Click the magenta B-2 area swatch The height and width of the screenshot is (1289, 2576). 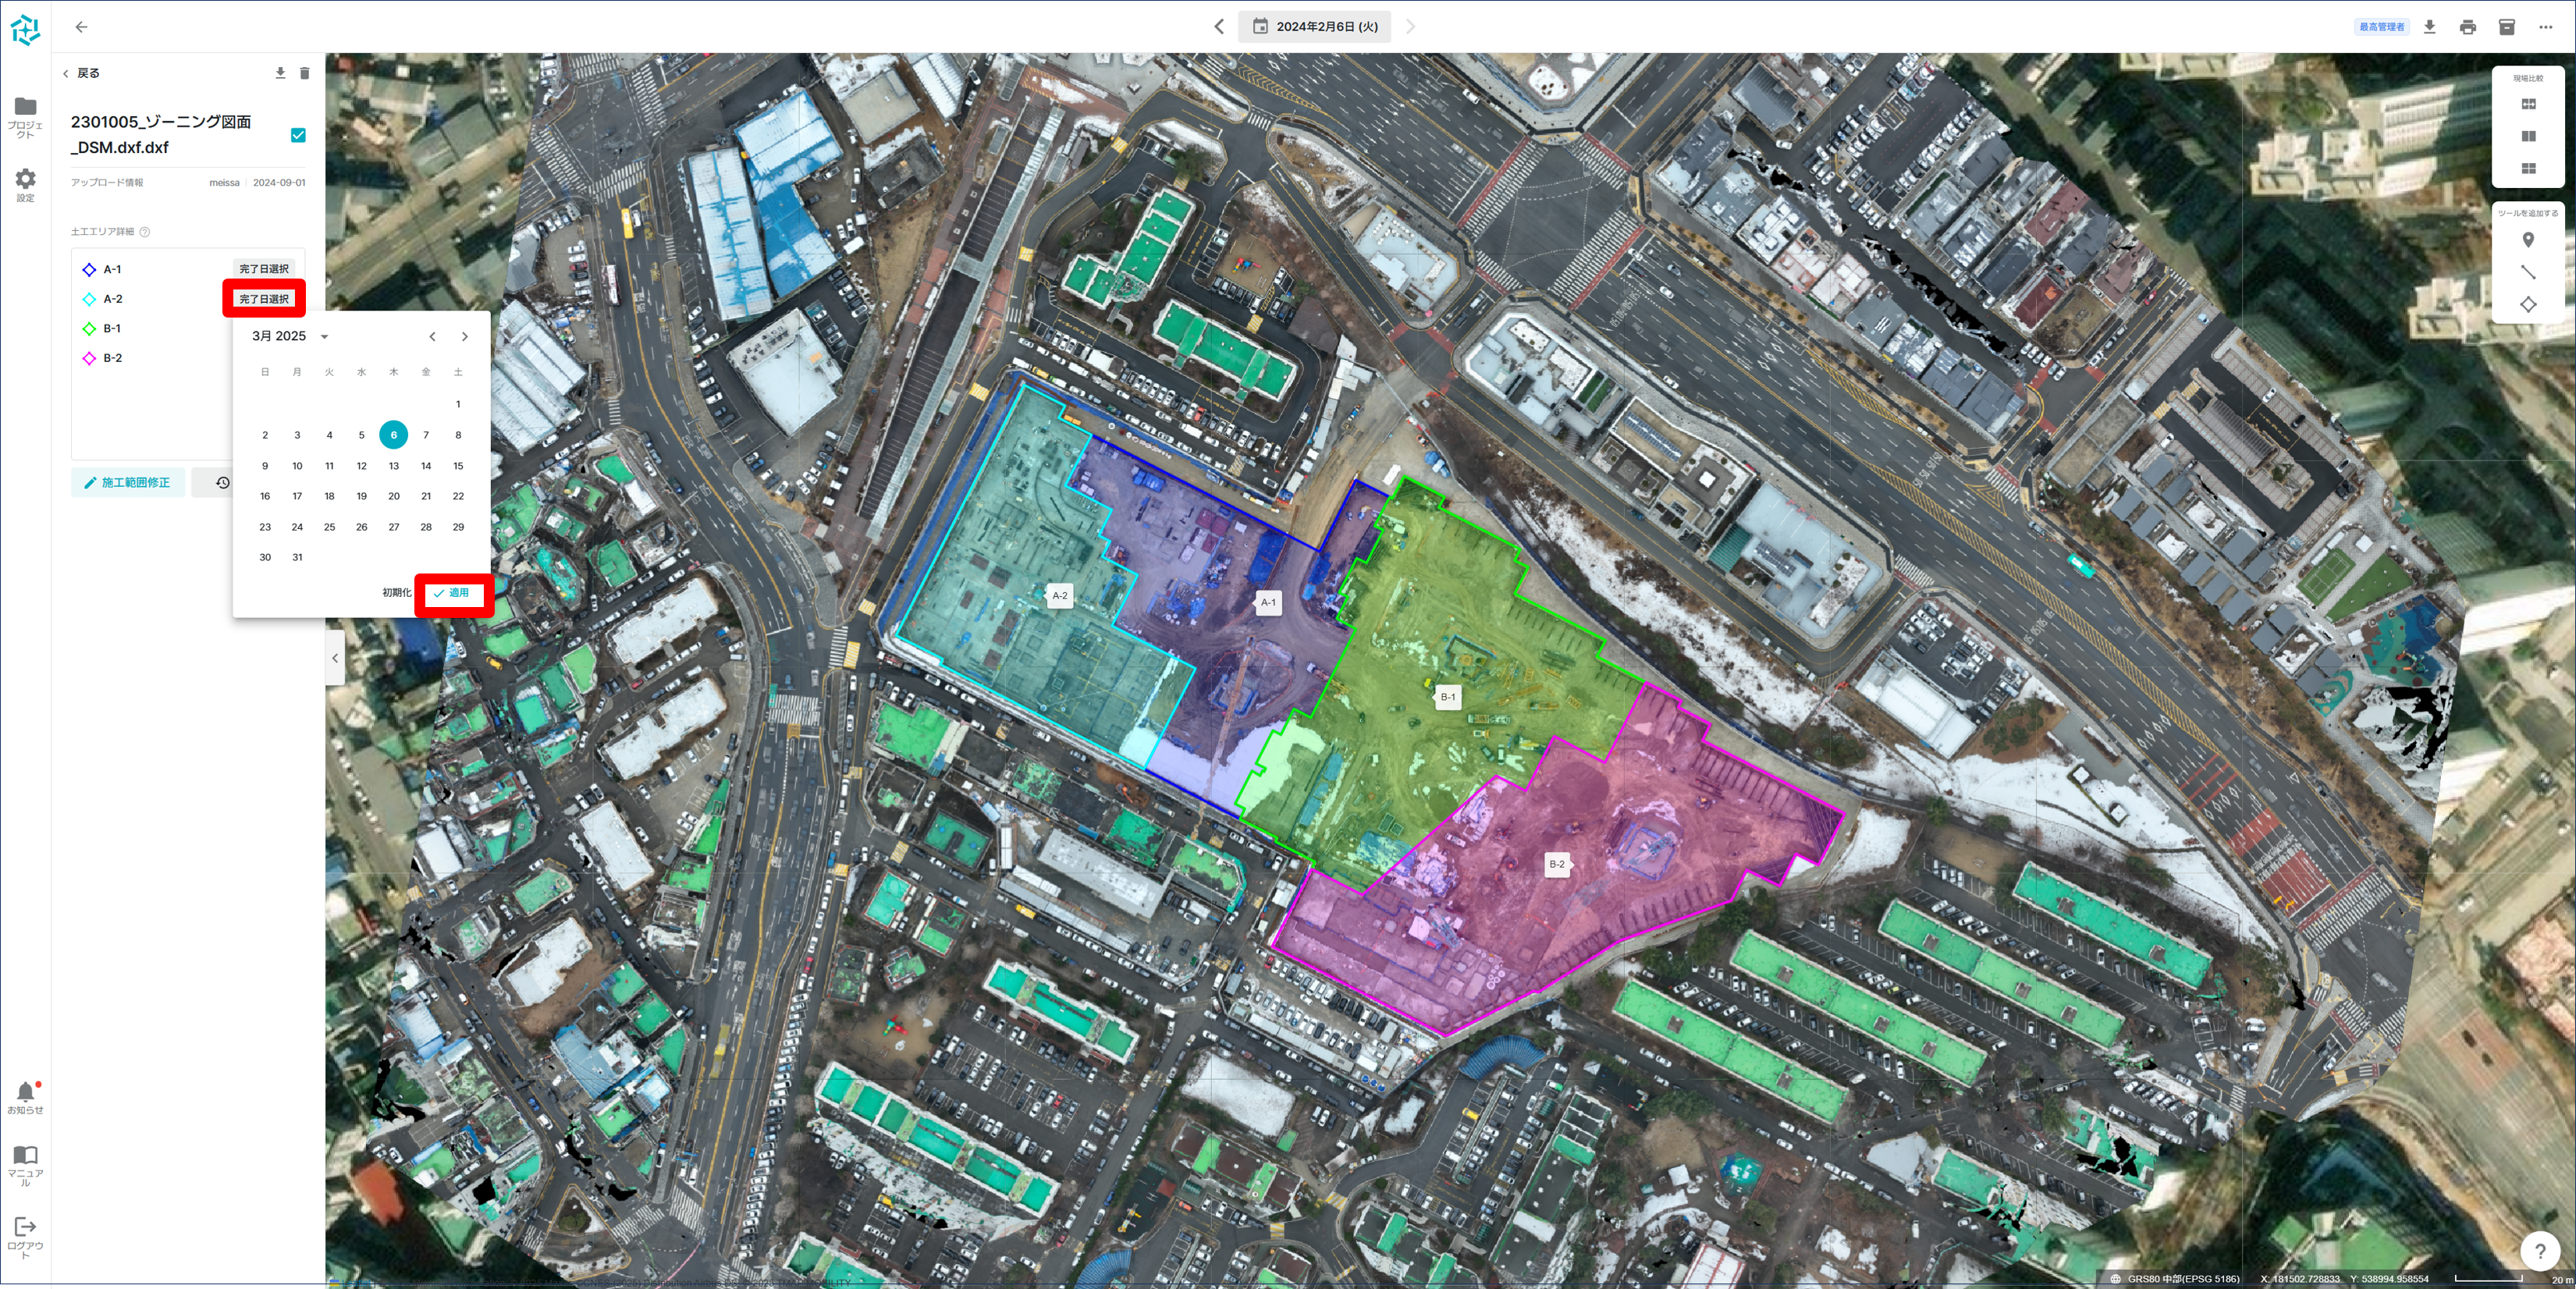[x=89, y=358]
